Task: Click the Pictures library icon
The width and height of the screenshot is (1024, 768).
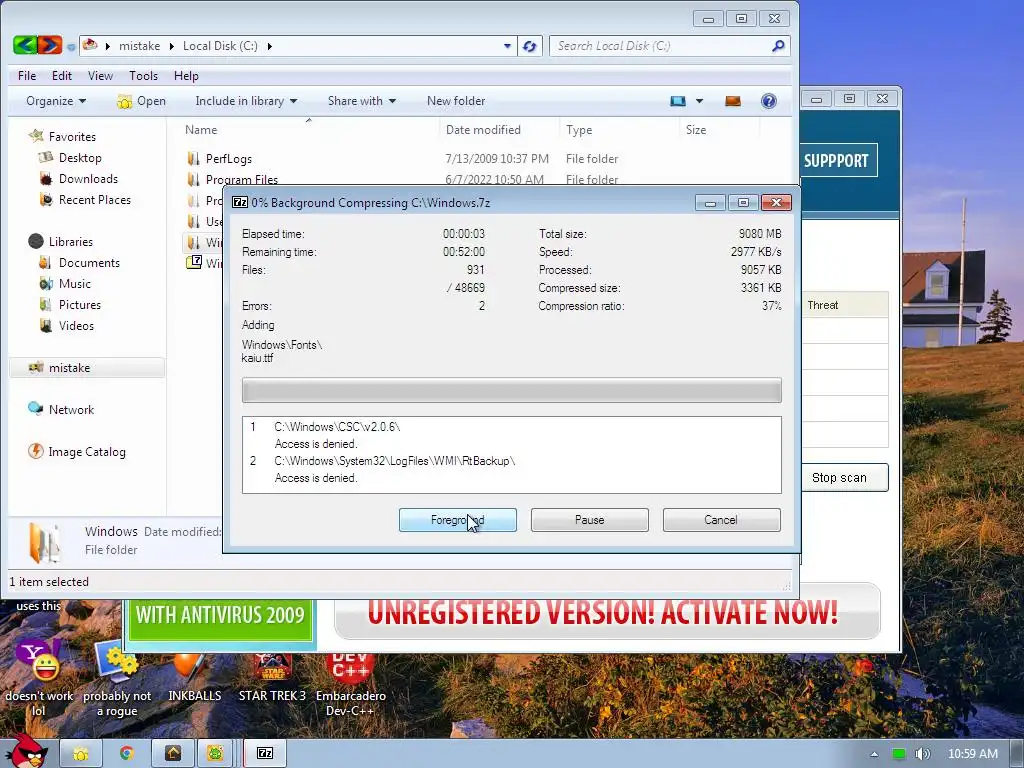Action: click(x=45, y=304)
